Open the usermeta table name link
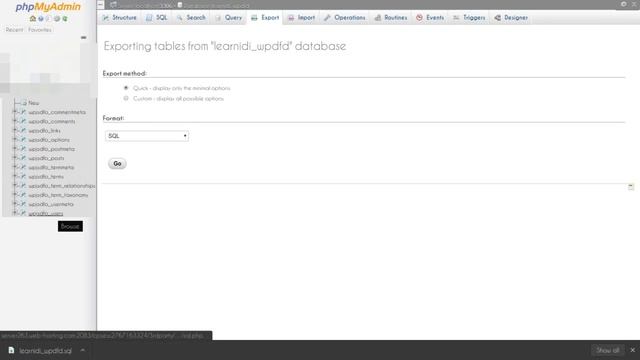The image size is (640, 360). pos(51,204)
